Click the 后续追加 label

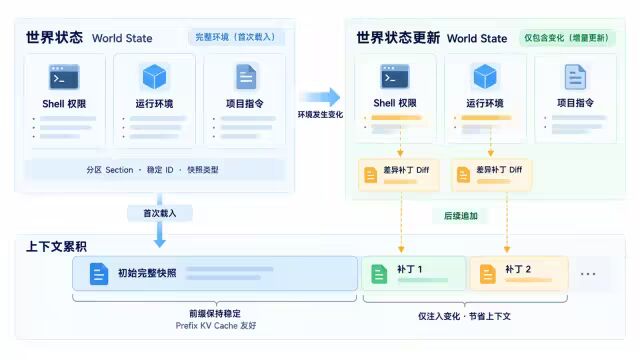tap(461, 216)
